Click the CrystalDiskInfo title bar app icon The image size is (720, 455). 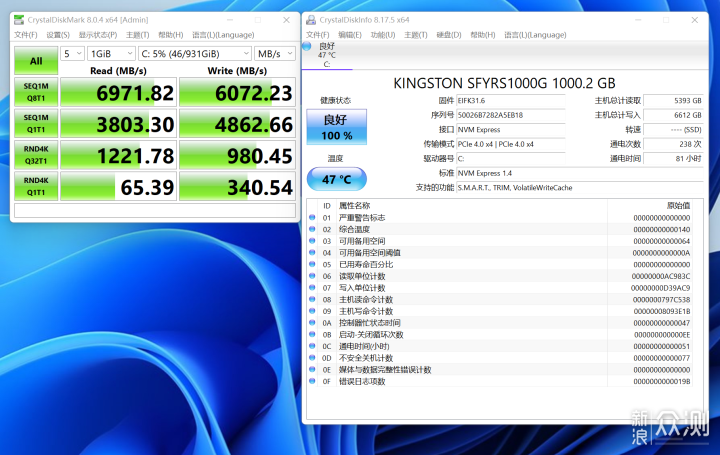[x=311, y=20]
